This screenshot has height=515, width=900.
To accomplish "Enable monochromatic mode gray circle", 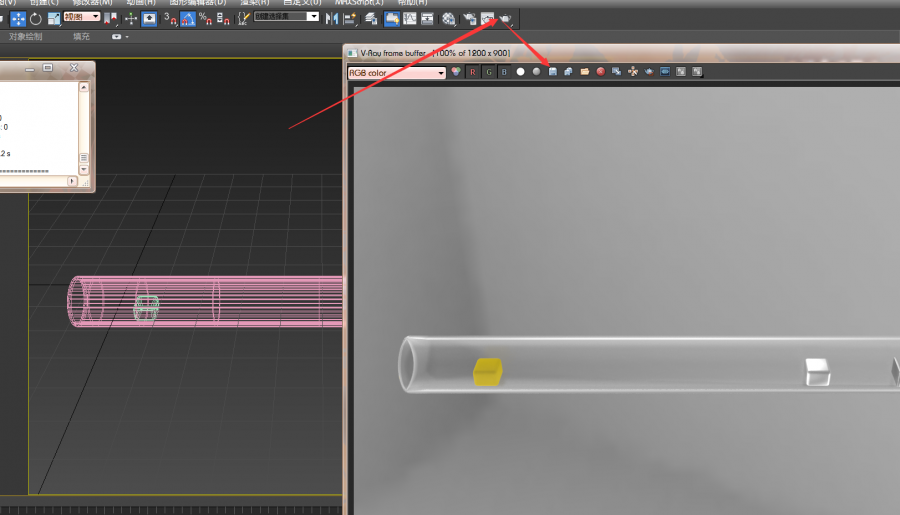I will coord(537,72).
